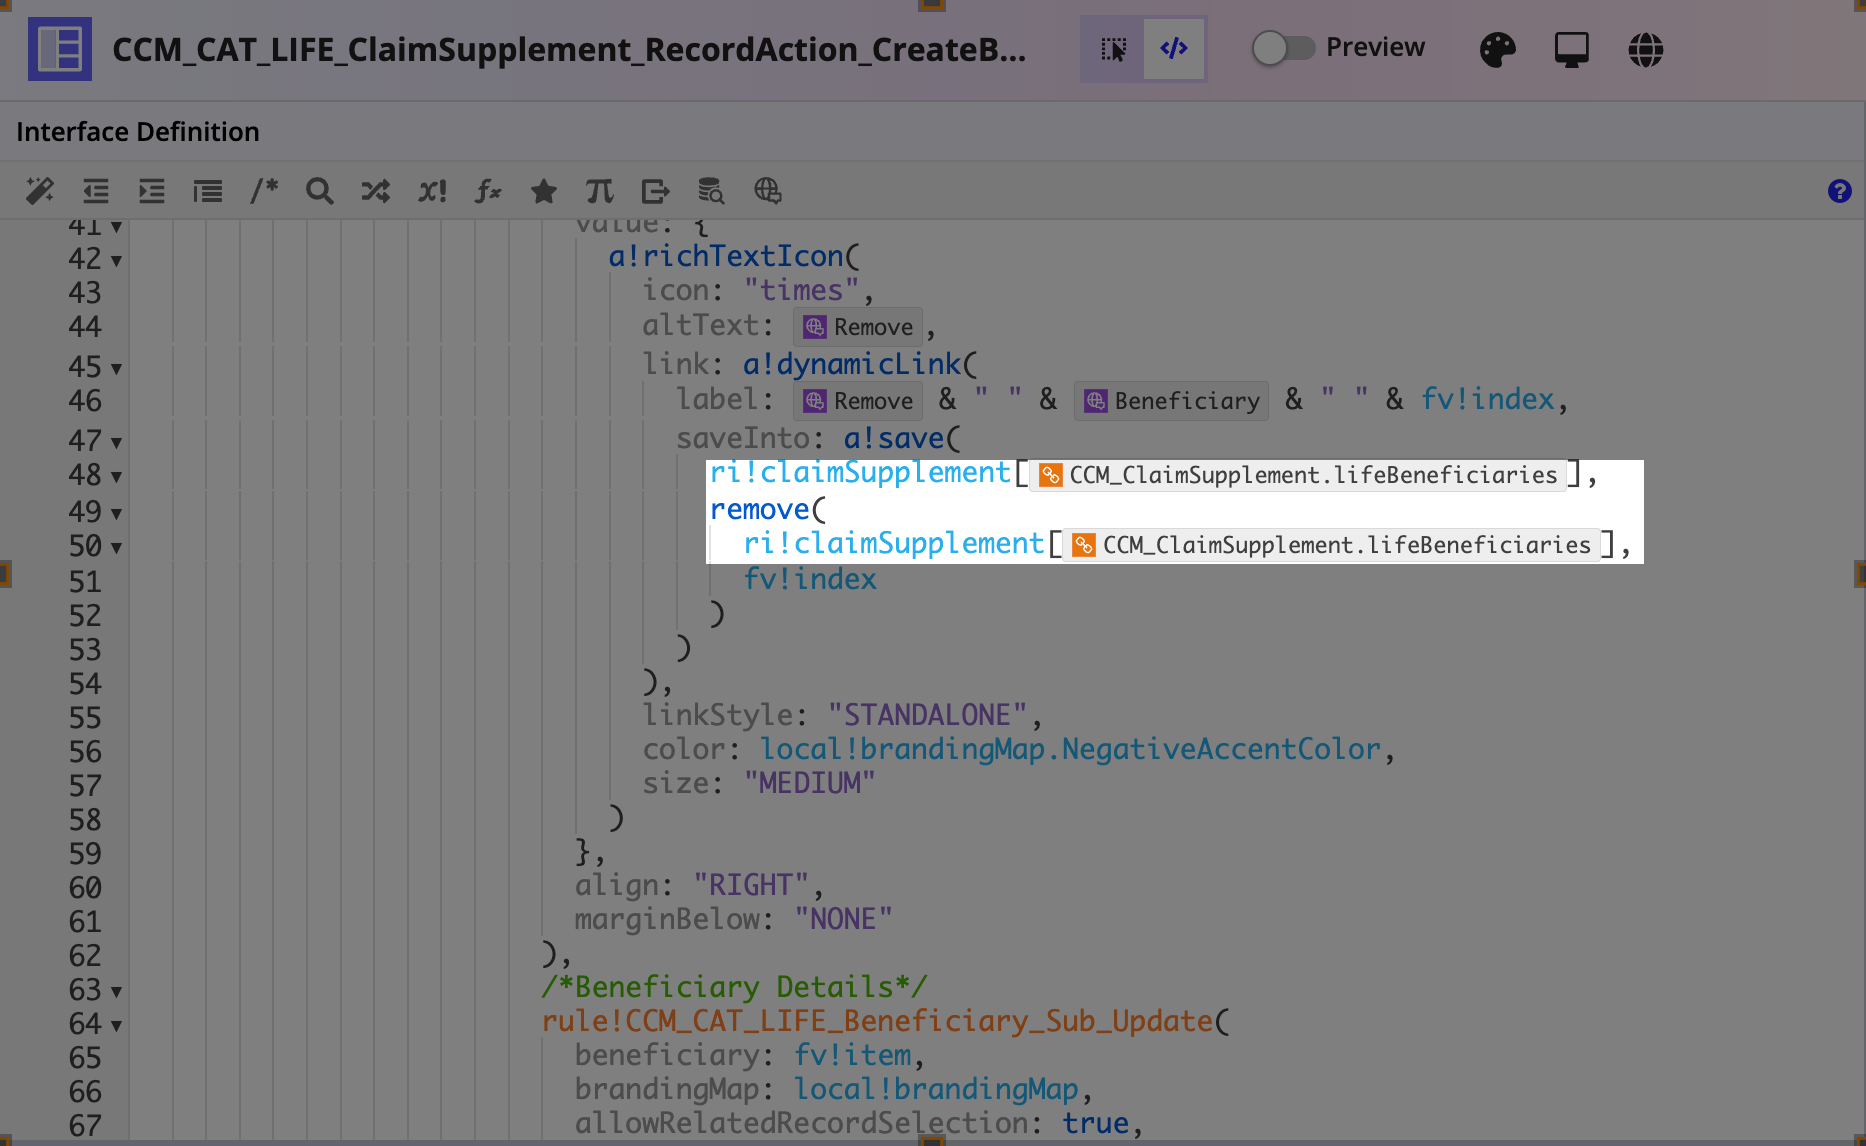Click the a!dynamicLink function text
This screenshot has height=1146, width=1866.
coord(851,364)
